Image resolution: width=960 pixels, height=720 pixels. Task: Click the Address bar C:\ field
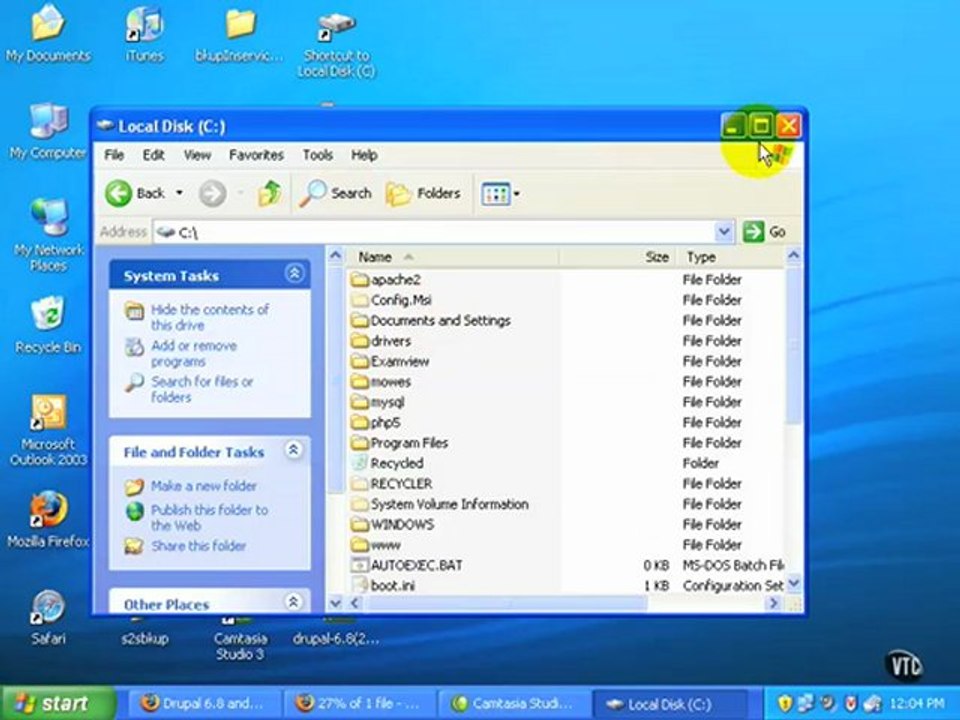(x=433, y=232)
